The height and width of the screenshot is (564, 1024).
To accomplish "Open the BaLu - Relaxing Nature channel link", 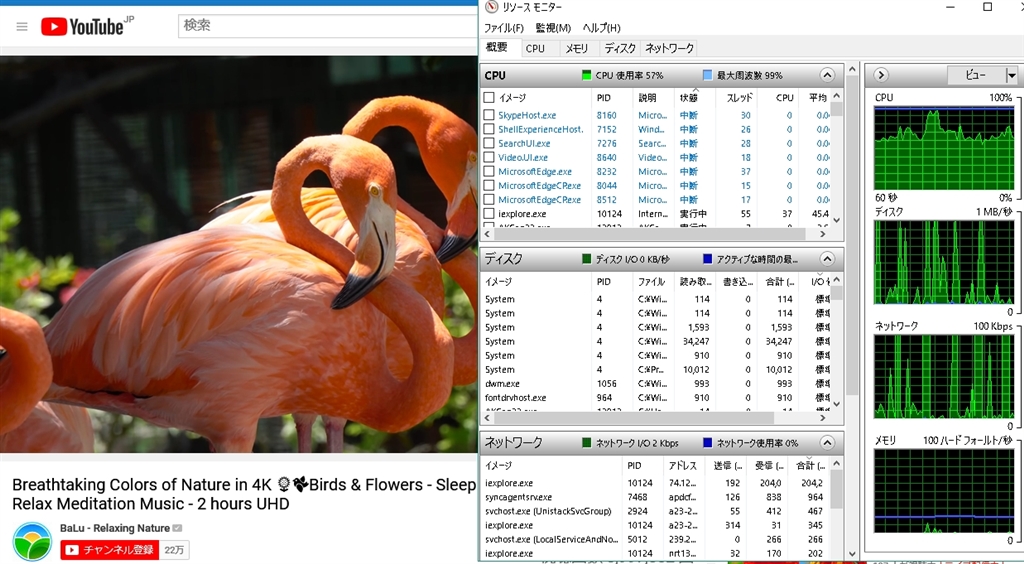I will [x=115, y=528].
